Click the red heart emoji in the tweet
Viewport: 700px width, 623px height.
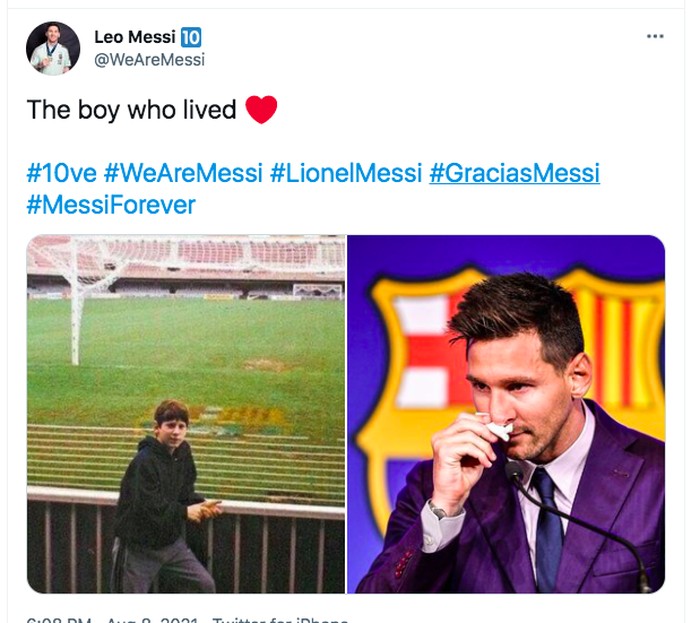[261, 109]
